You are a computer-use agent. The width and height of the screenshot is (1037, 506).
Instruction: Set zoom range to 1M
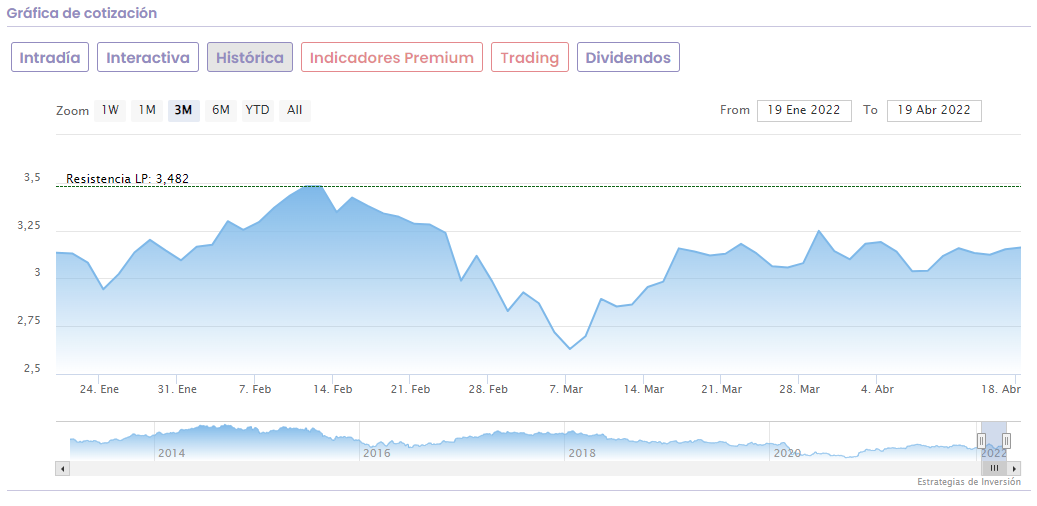(x=147, y=110)
